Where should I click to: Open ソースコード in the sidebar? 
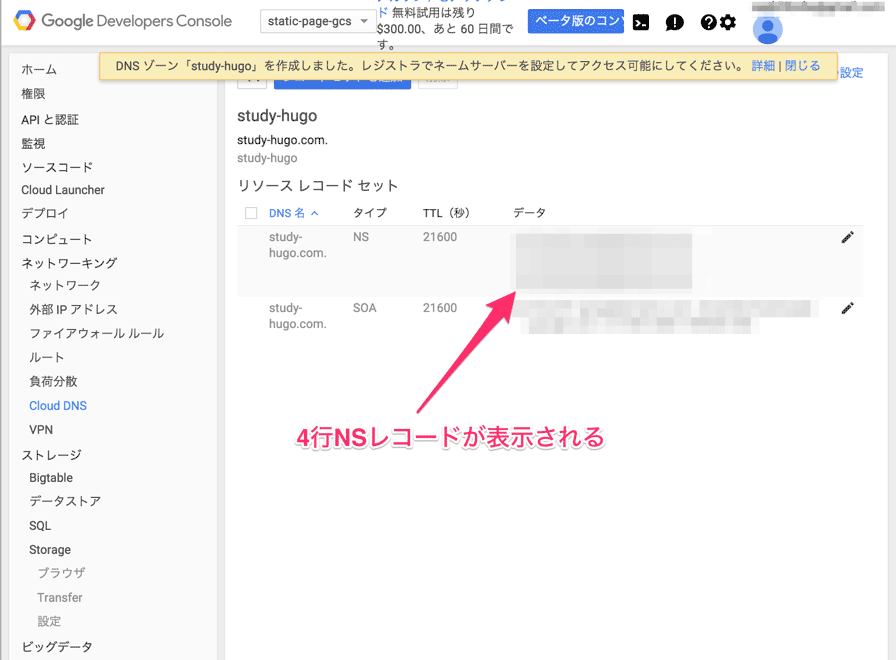[x=57, y=167]
